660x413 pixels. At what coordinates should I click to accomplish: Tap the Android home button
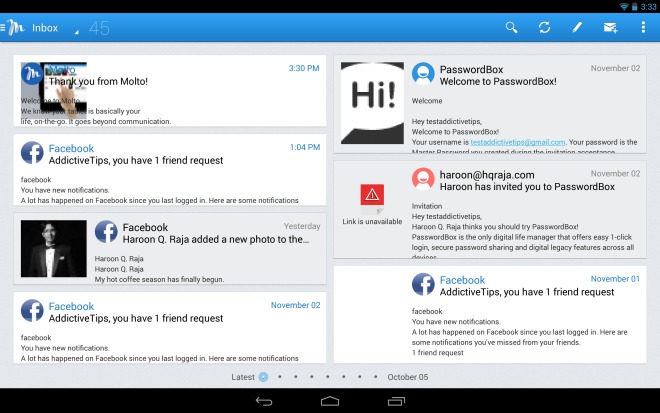330,401
